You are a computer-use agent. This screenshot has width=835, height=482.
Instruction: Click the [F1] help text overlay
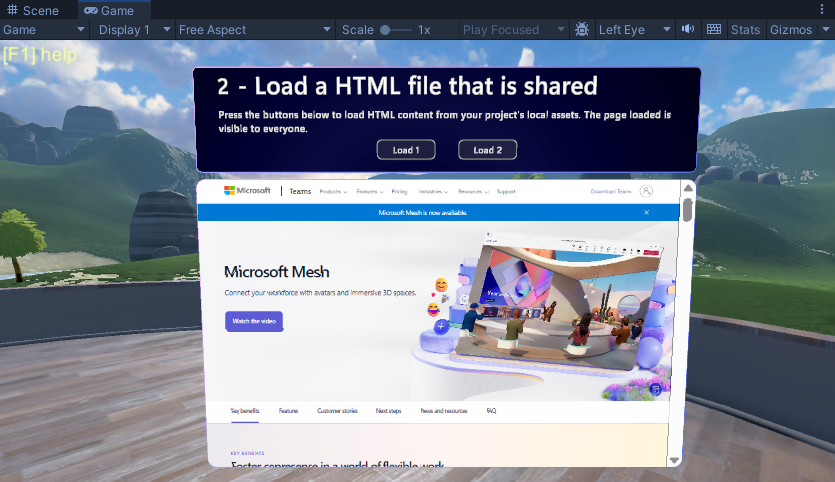pos(40,54)
